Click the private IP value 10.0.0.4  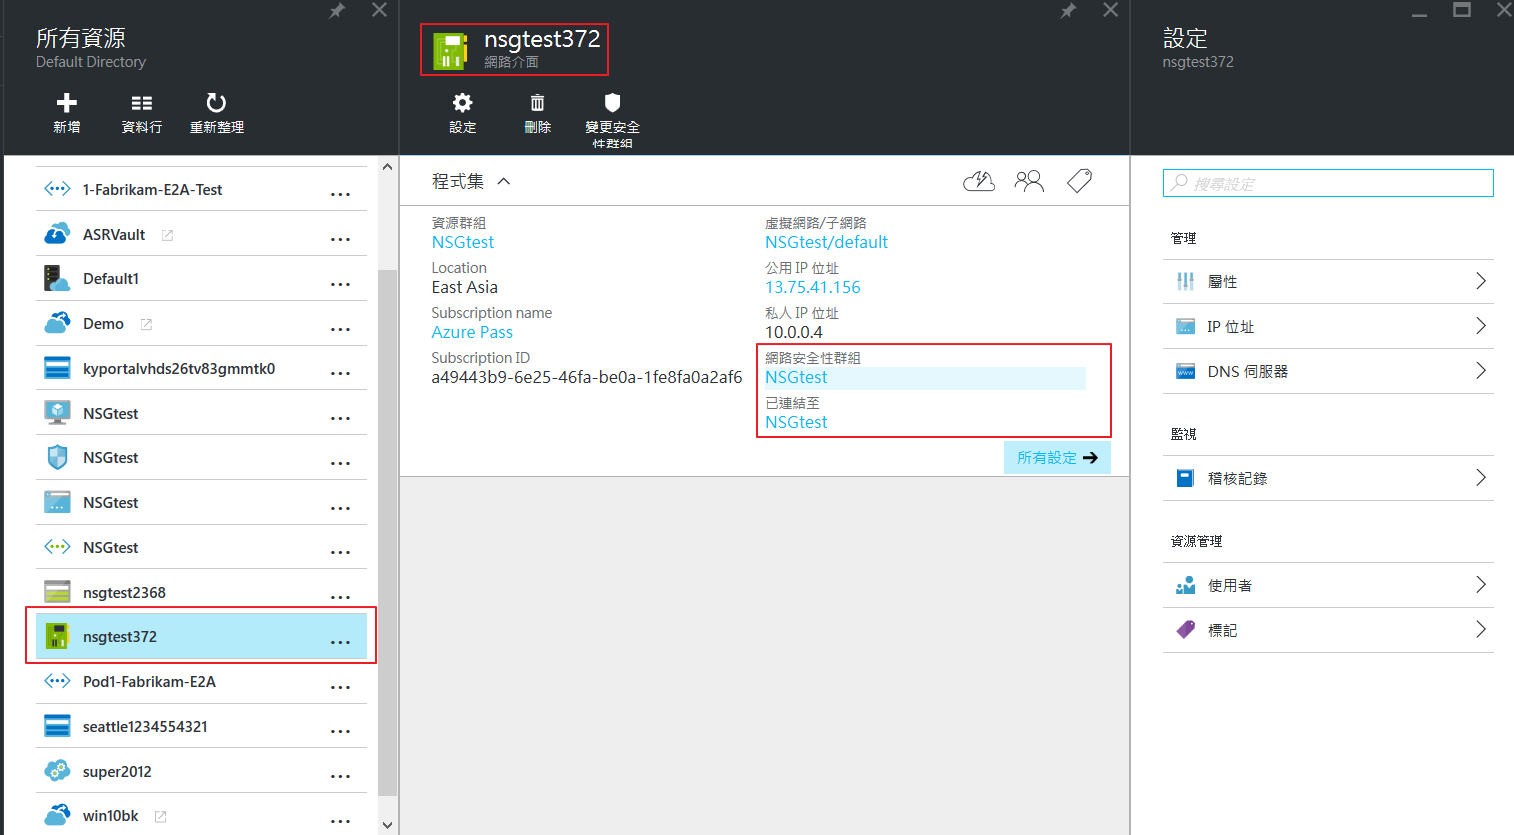[794, 332]
